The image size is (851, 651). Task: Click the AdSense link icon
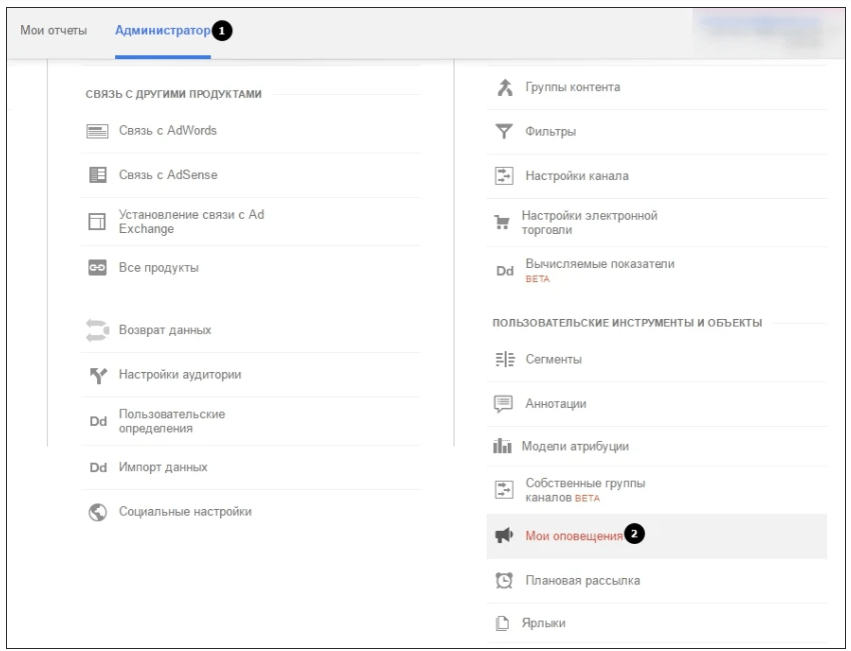[x=97, y=175]
